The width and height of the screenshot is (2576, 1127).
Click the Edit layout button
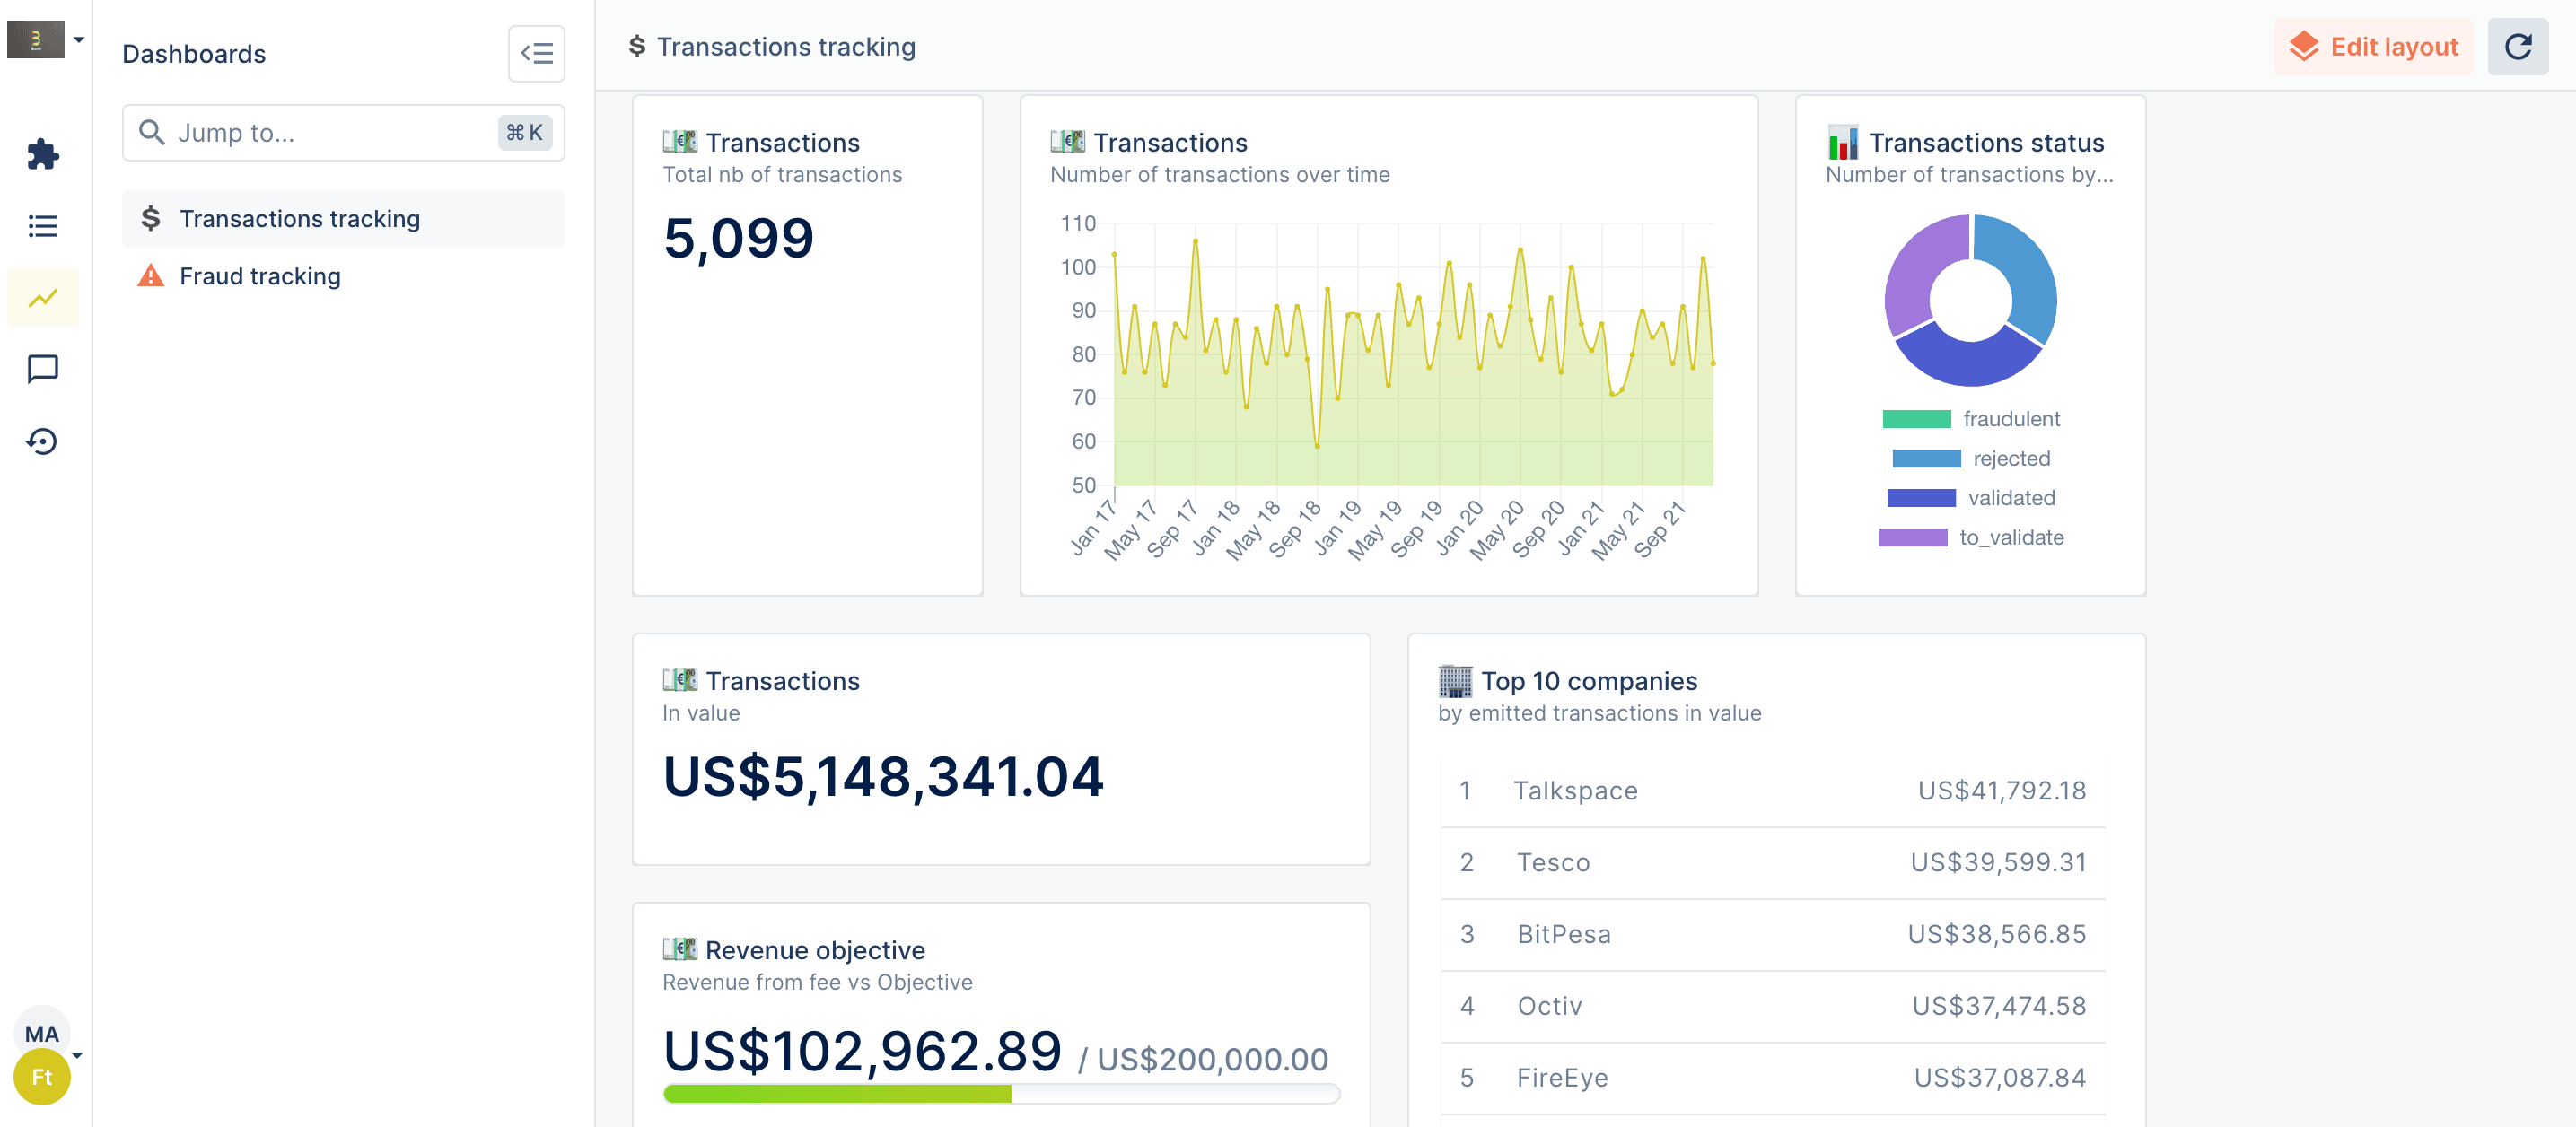point(2372,47)
